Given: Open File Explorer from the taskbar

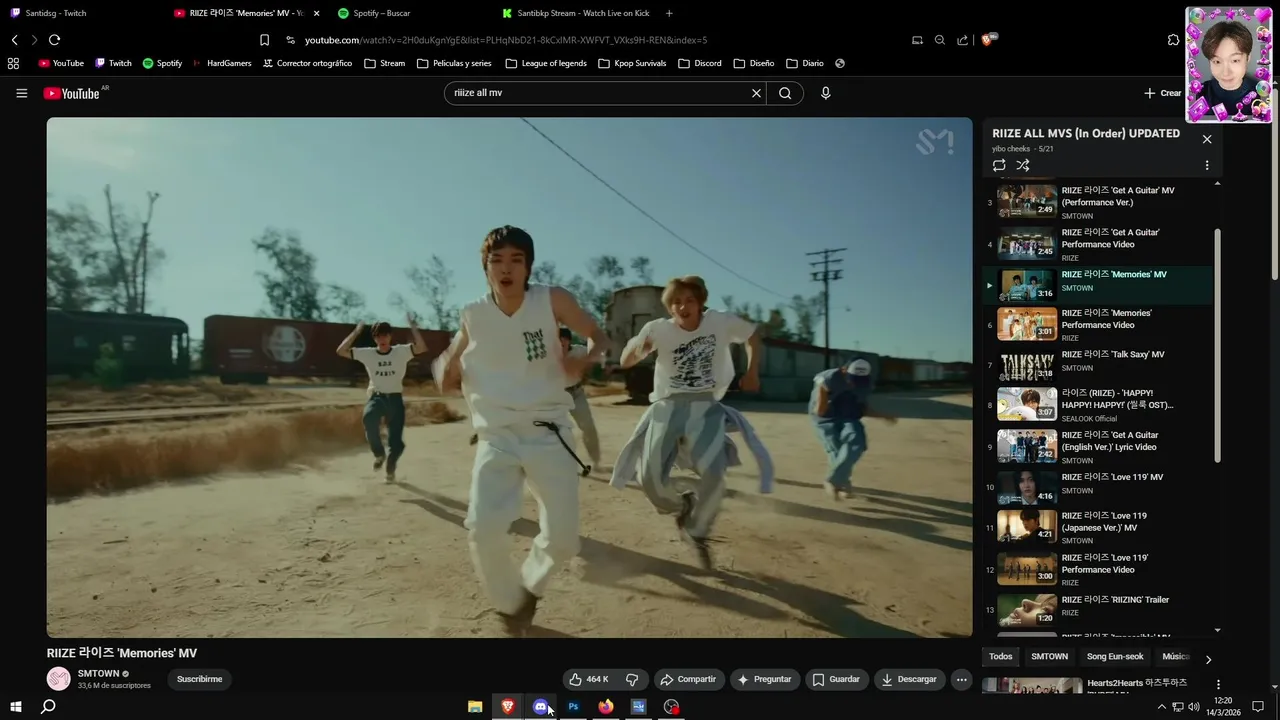Looking at the screenshot, I should [x=475, y=707].
